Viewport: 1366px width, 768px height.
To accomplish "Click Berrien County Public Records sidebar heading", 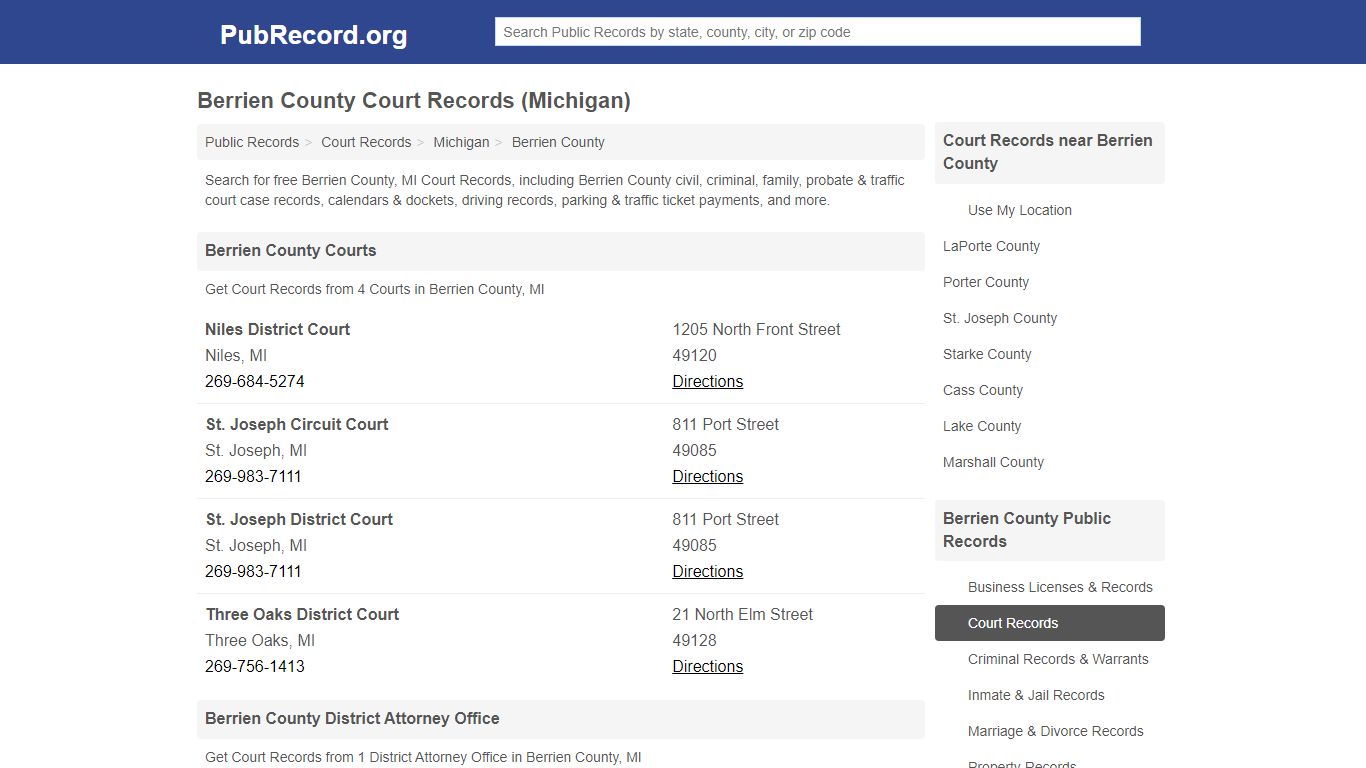I will tap(1027, 530).
